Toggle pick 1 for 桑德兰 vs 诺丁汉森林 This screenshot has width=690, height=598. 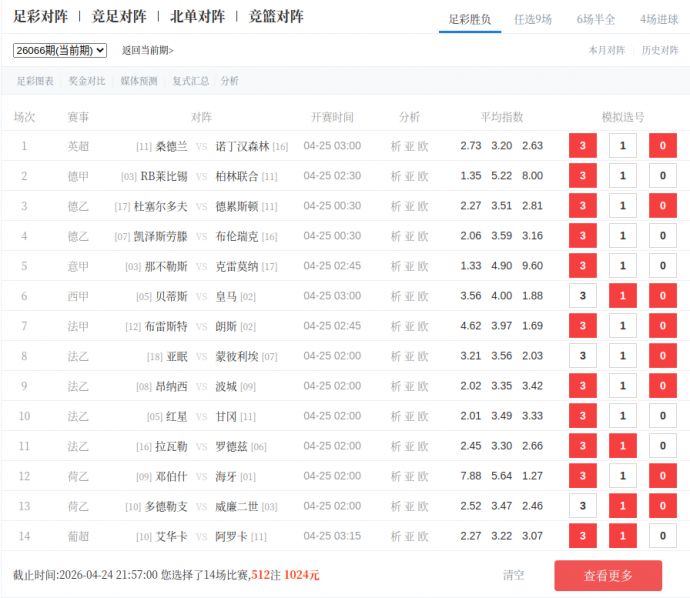point(623,146)
